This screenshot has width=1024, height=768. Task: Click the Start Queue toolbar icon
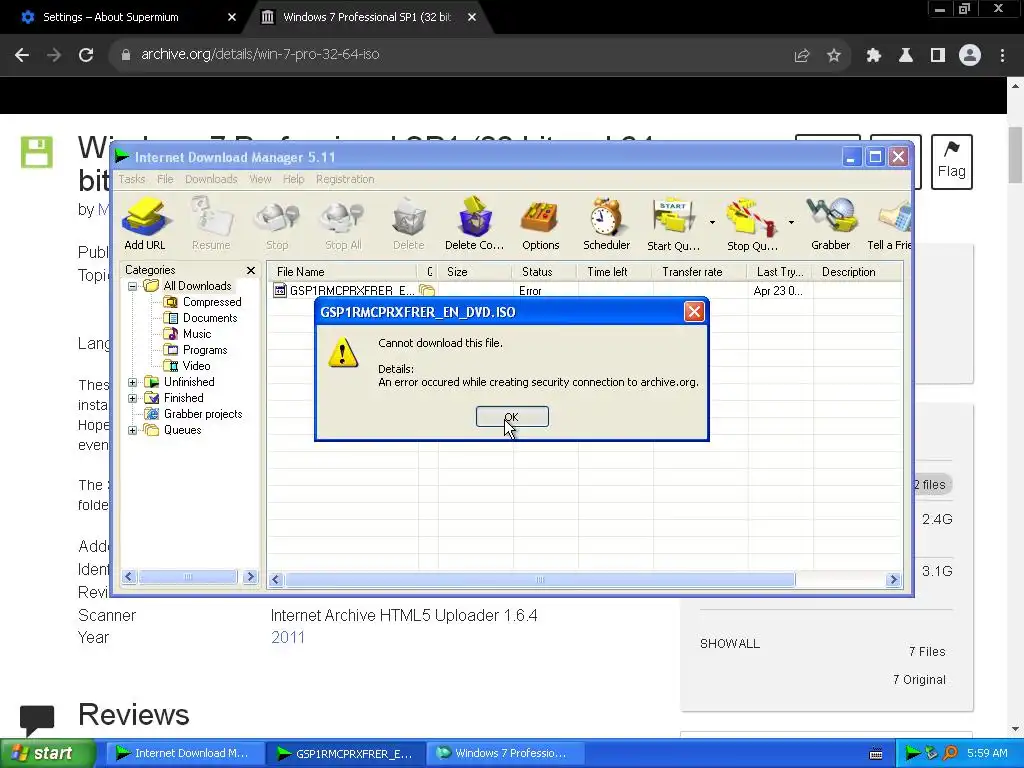(x=673, y=224)
